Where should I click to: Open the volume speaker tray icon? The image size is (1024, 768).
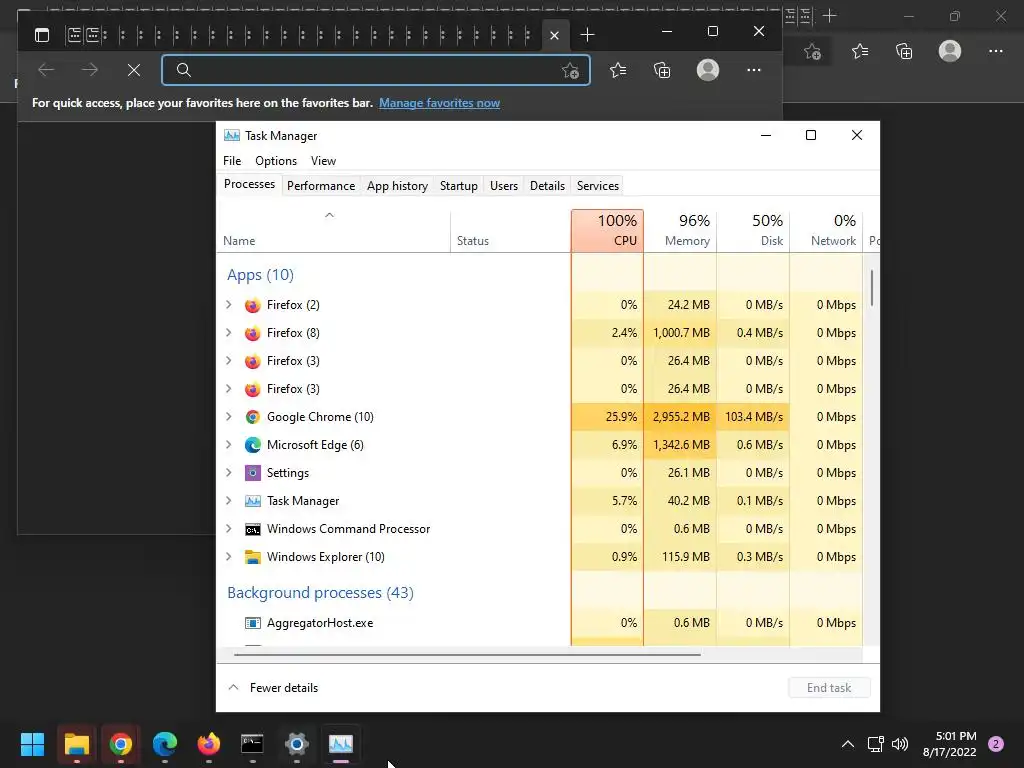tap(900, 744)
